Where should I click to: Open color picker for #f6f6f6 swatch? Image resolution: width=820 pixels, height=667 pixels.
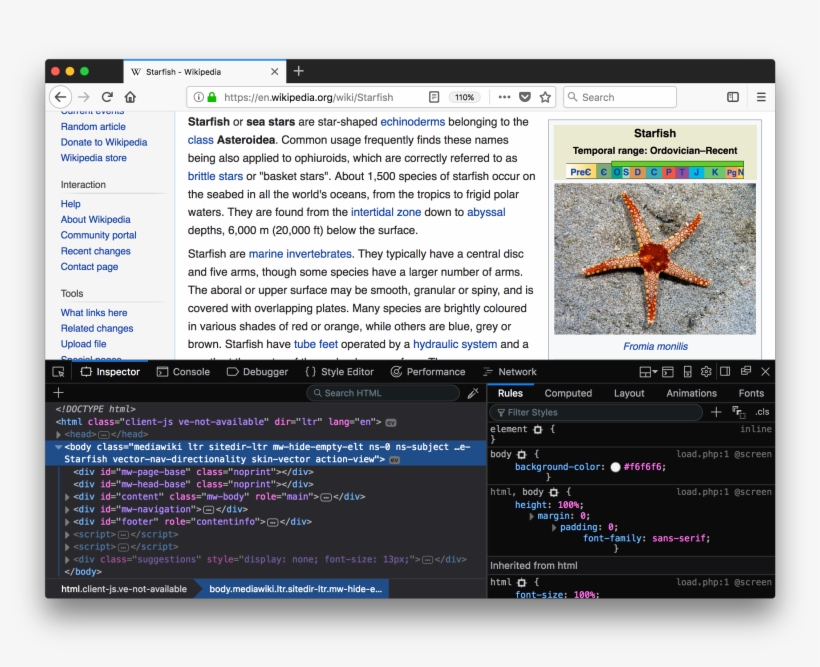(x=616, y=467)
